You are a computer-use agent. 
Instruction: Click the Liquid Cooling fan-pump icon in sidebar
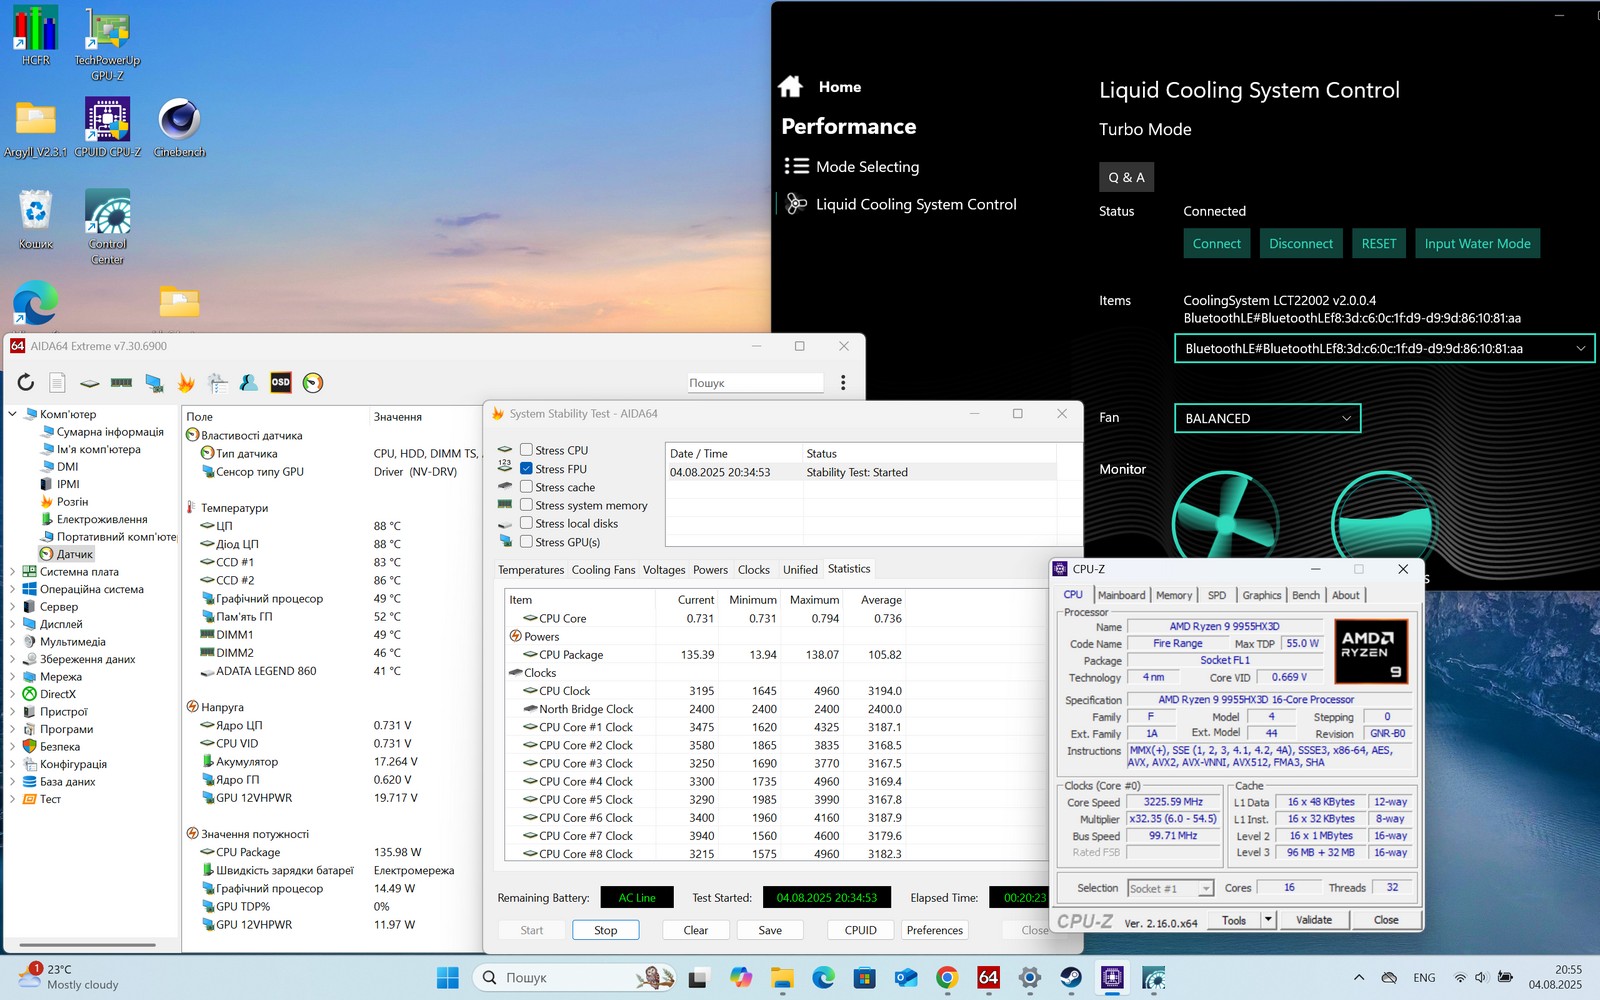tap(796, 204)
